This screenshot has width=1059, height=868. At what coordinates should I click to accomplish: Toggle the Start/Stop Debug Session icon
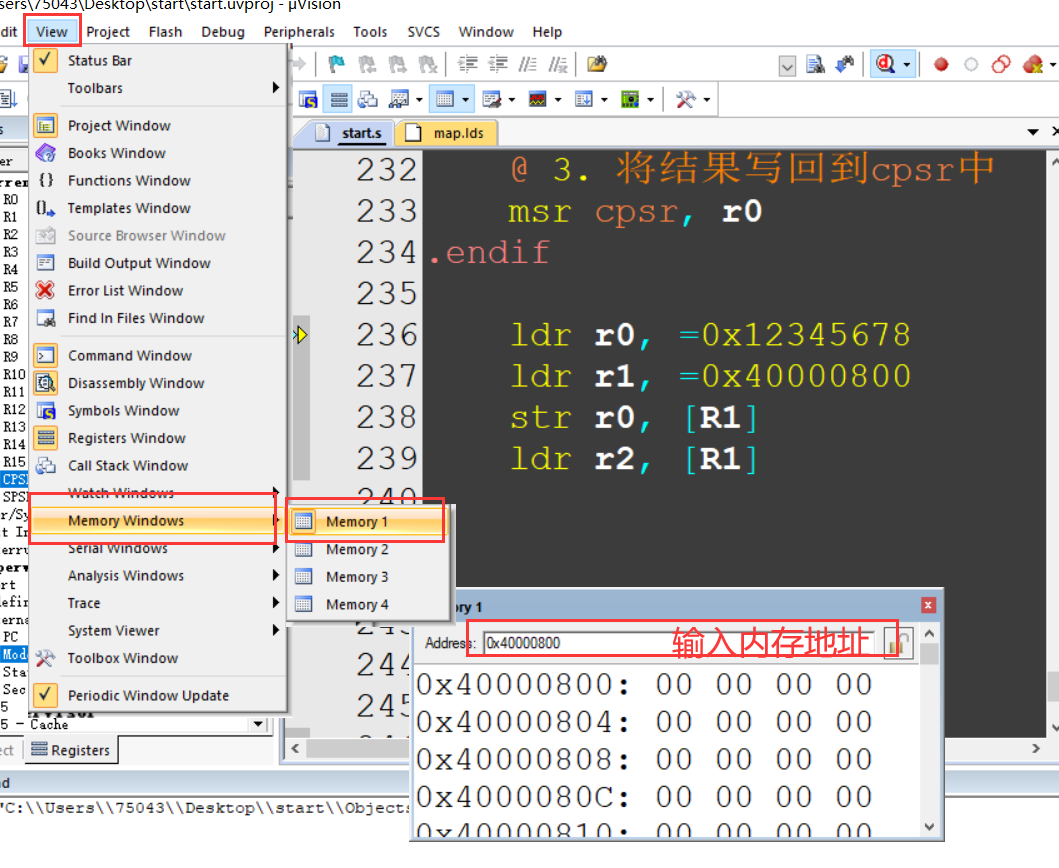coord(885,64)
